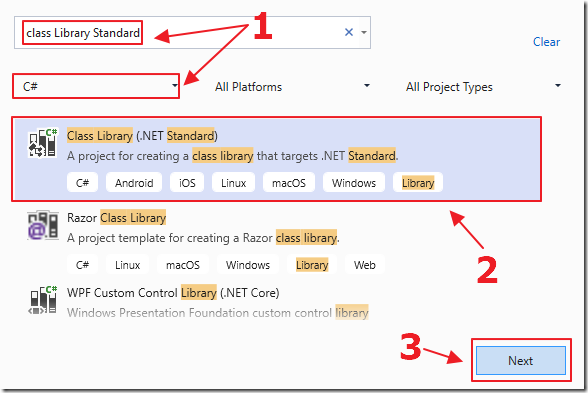Click Windows tag on Razor Class Library
This screenshot has width=588, height=393.
point(248,265)
